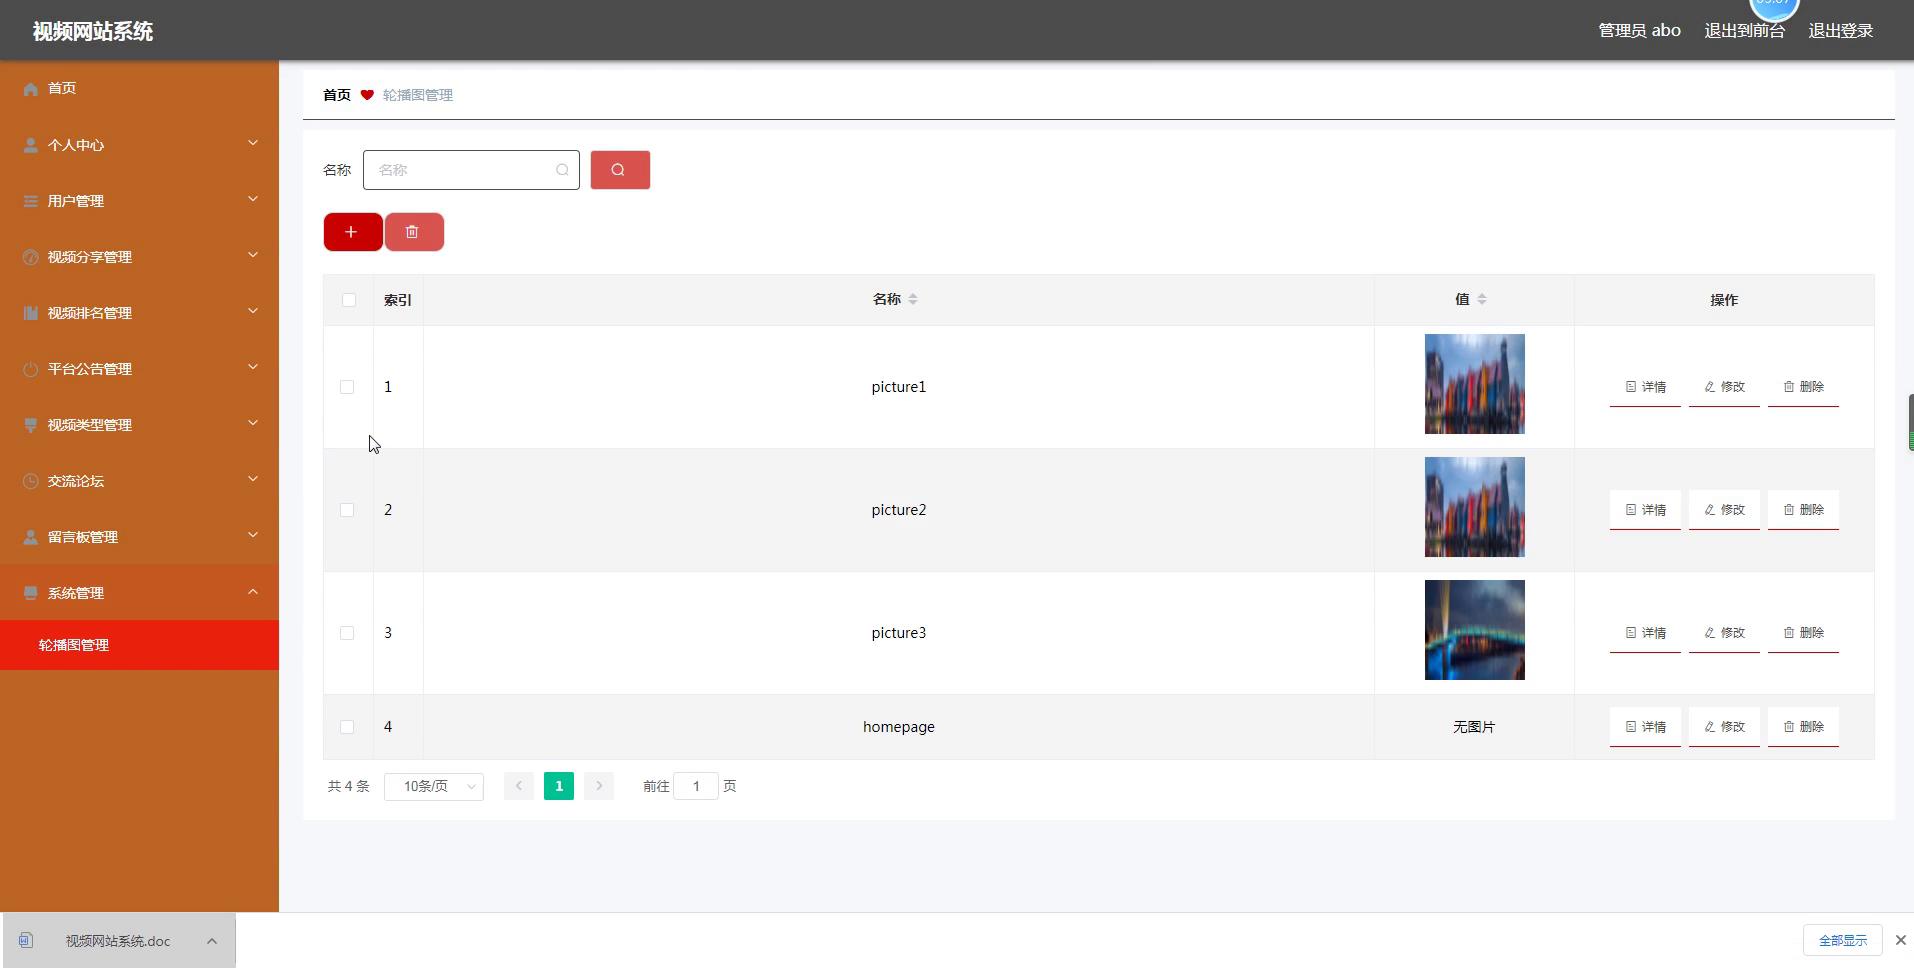Screen dimensions: 1914x968
Task: Tick the checkbox for picture1 row
Action: [347, 387]
